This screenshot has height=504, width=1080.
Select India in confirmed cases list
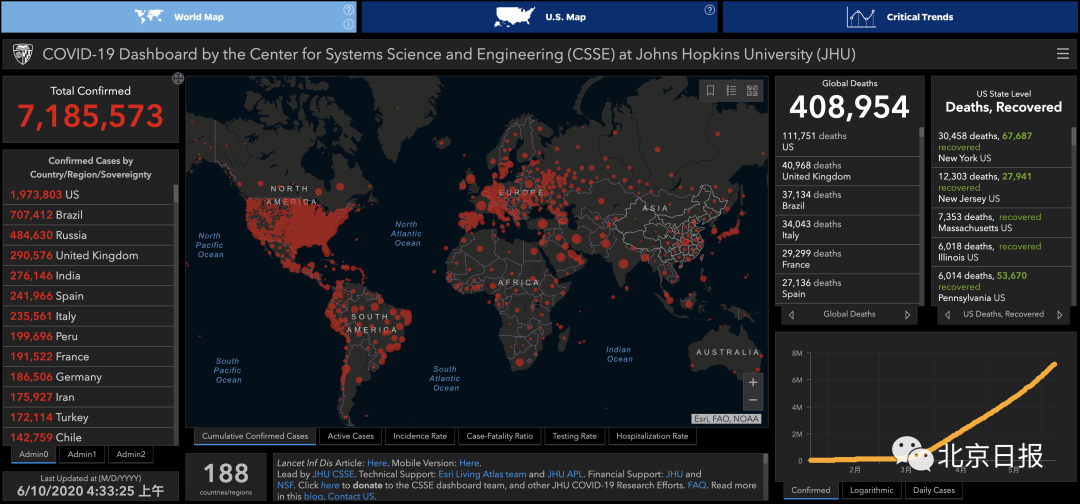pos(87,275)
